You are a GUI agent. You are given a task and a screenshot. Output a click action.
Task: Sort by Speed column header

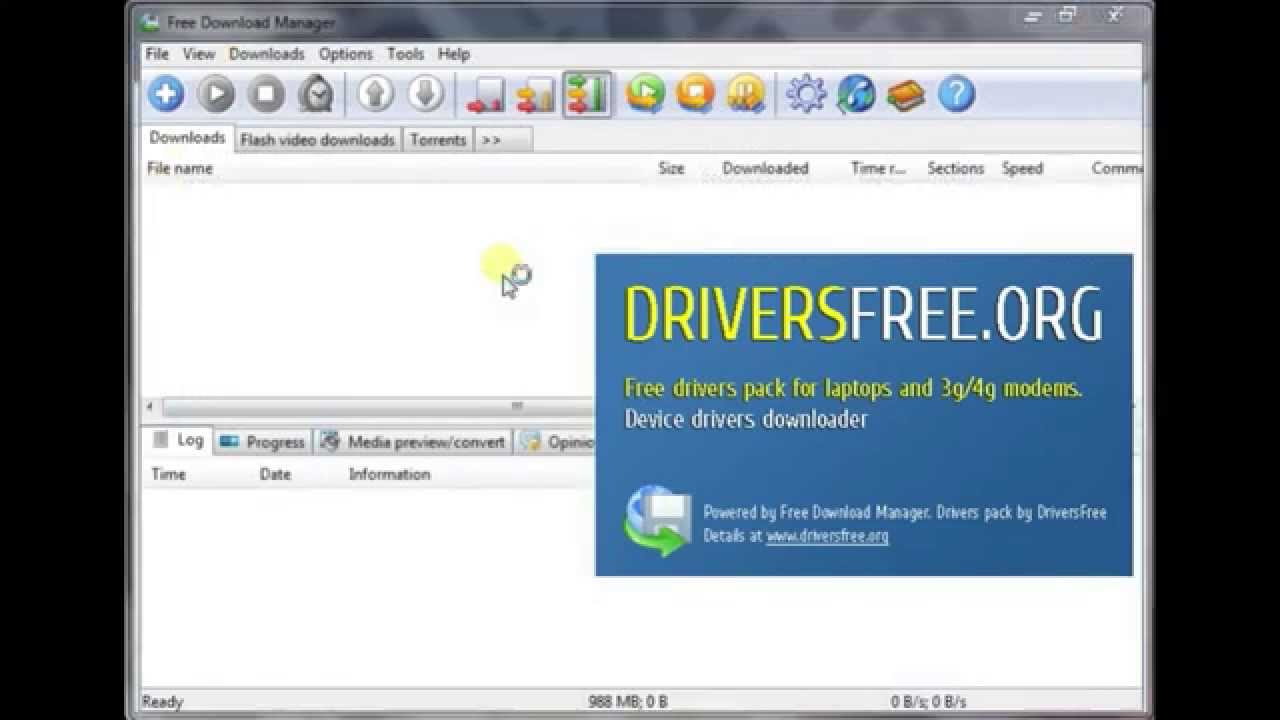(1022, 168)
